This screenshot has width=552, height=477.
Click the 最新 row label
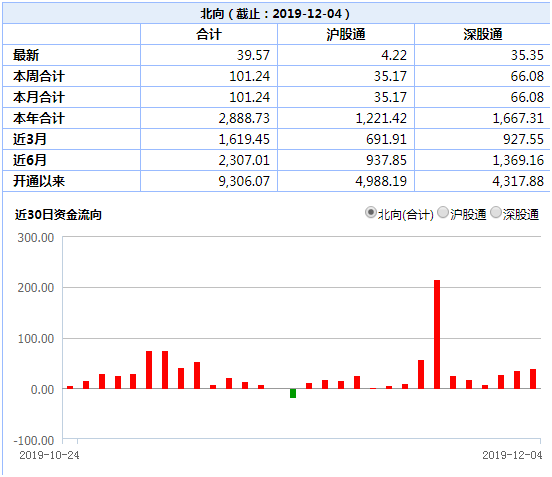[x=26, y=55]
